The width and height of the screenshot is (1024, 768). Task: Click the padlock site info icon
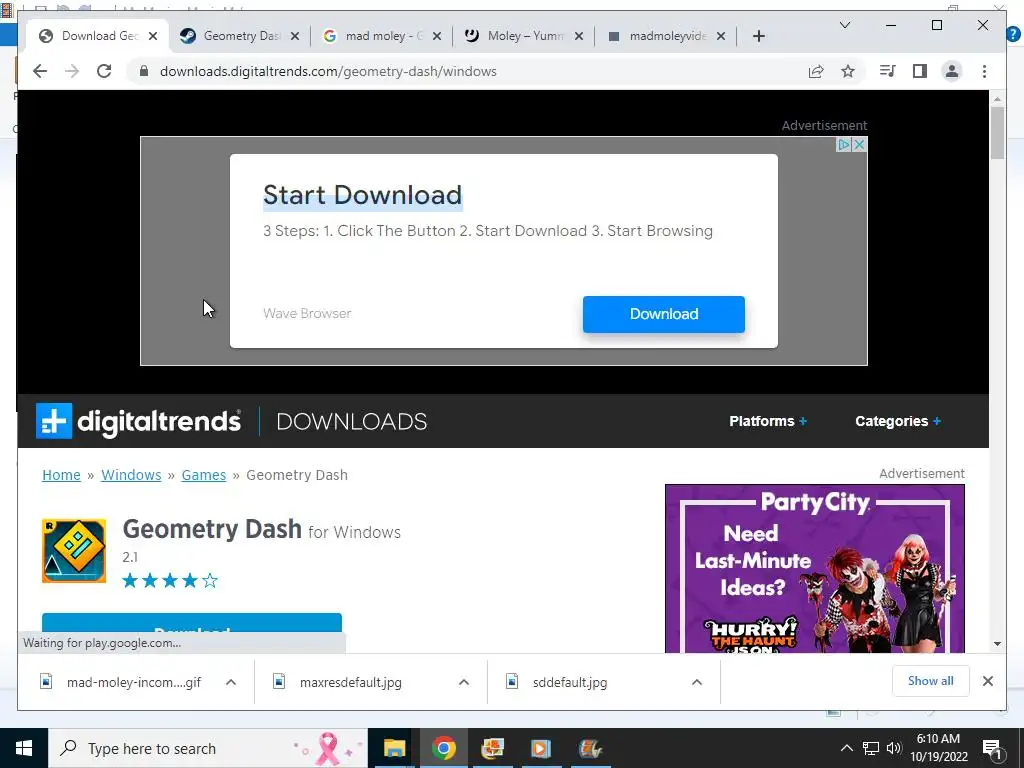point(144,71)
